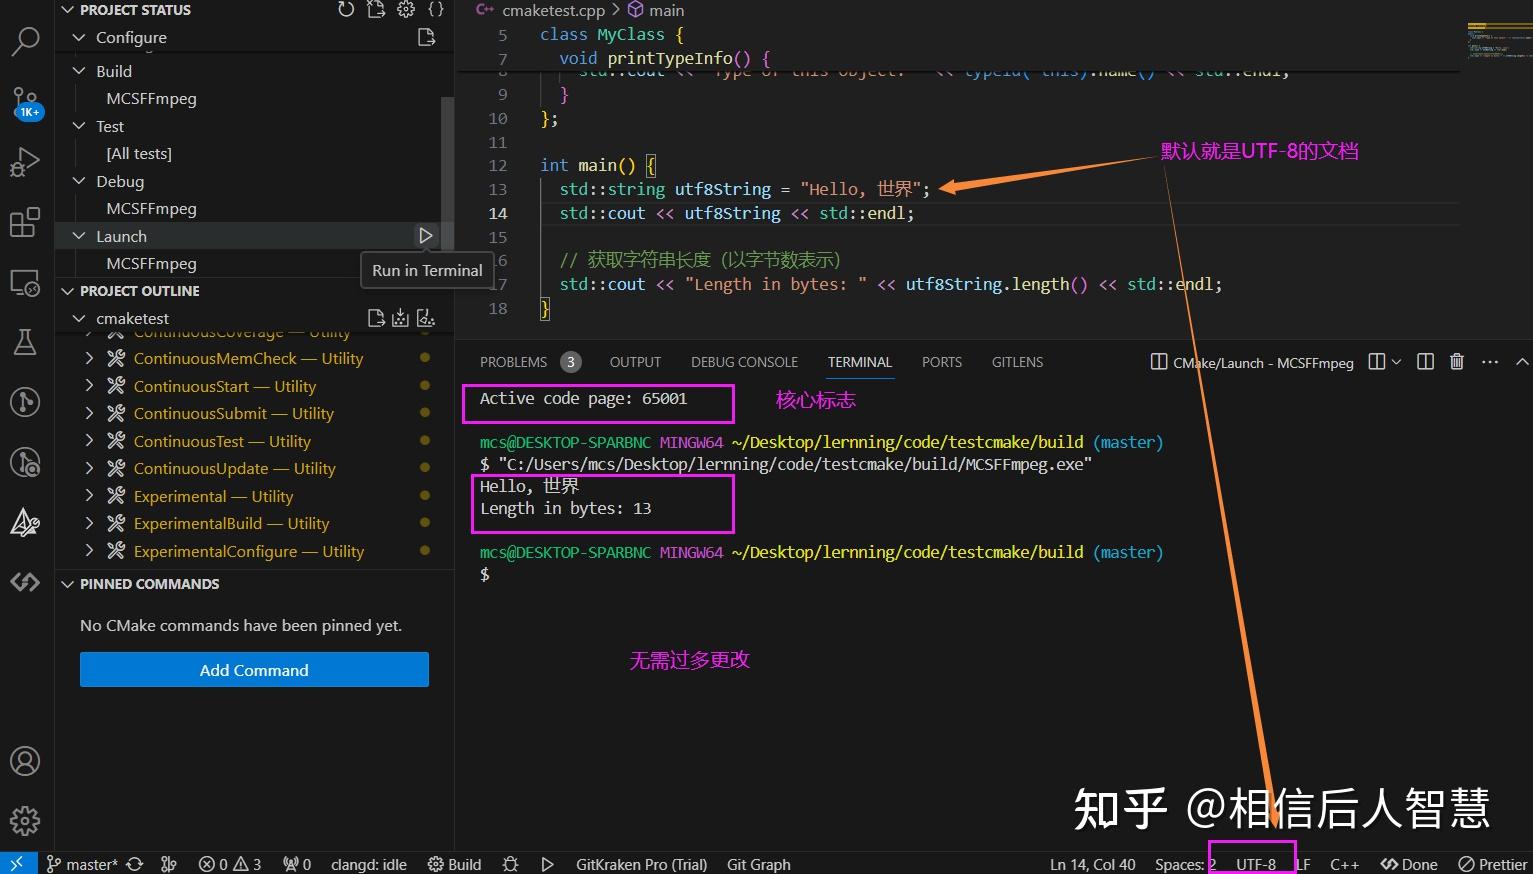The image size is (1533, 874).
Task: Open the Extensions view
Action: click(x=25, y=222)
